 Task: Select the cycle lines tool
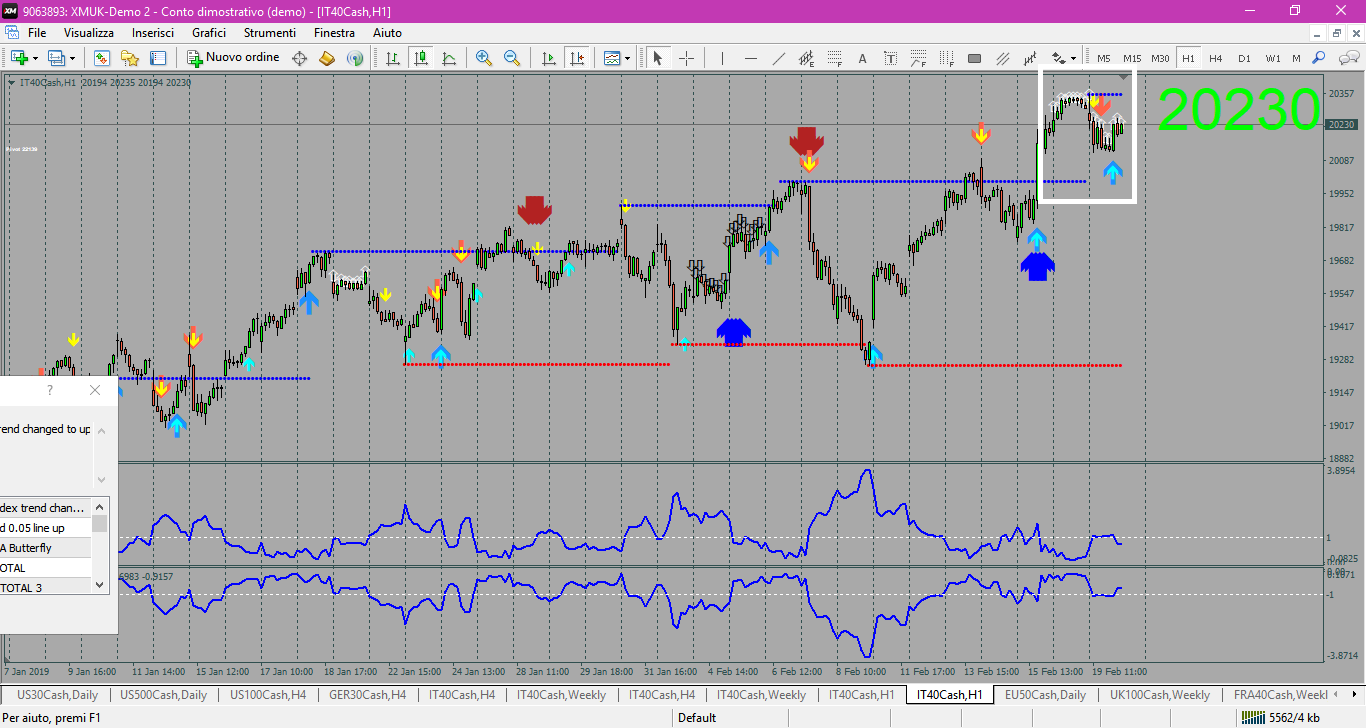1030,58
